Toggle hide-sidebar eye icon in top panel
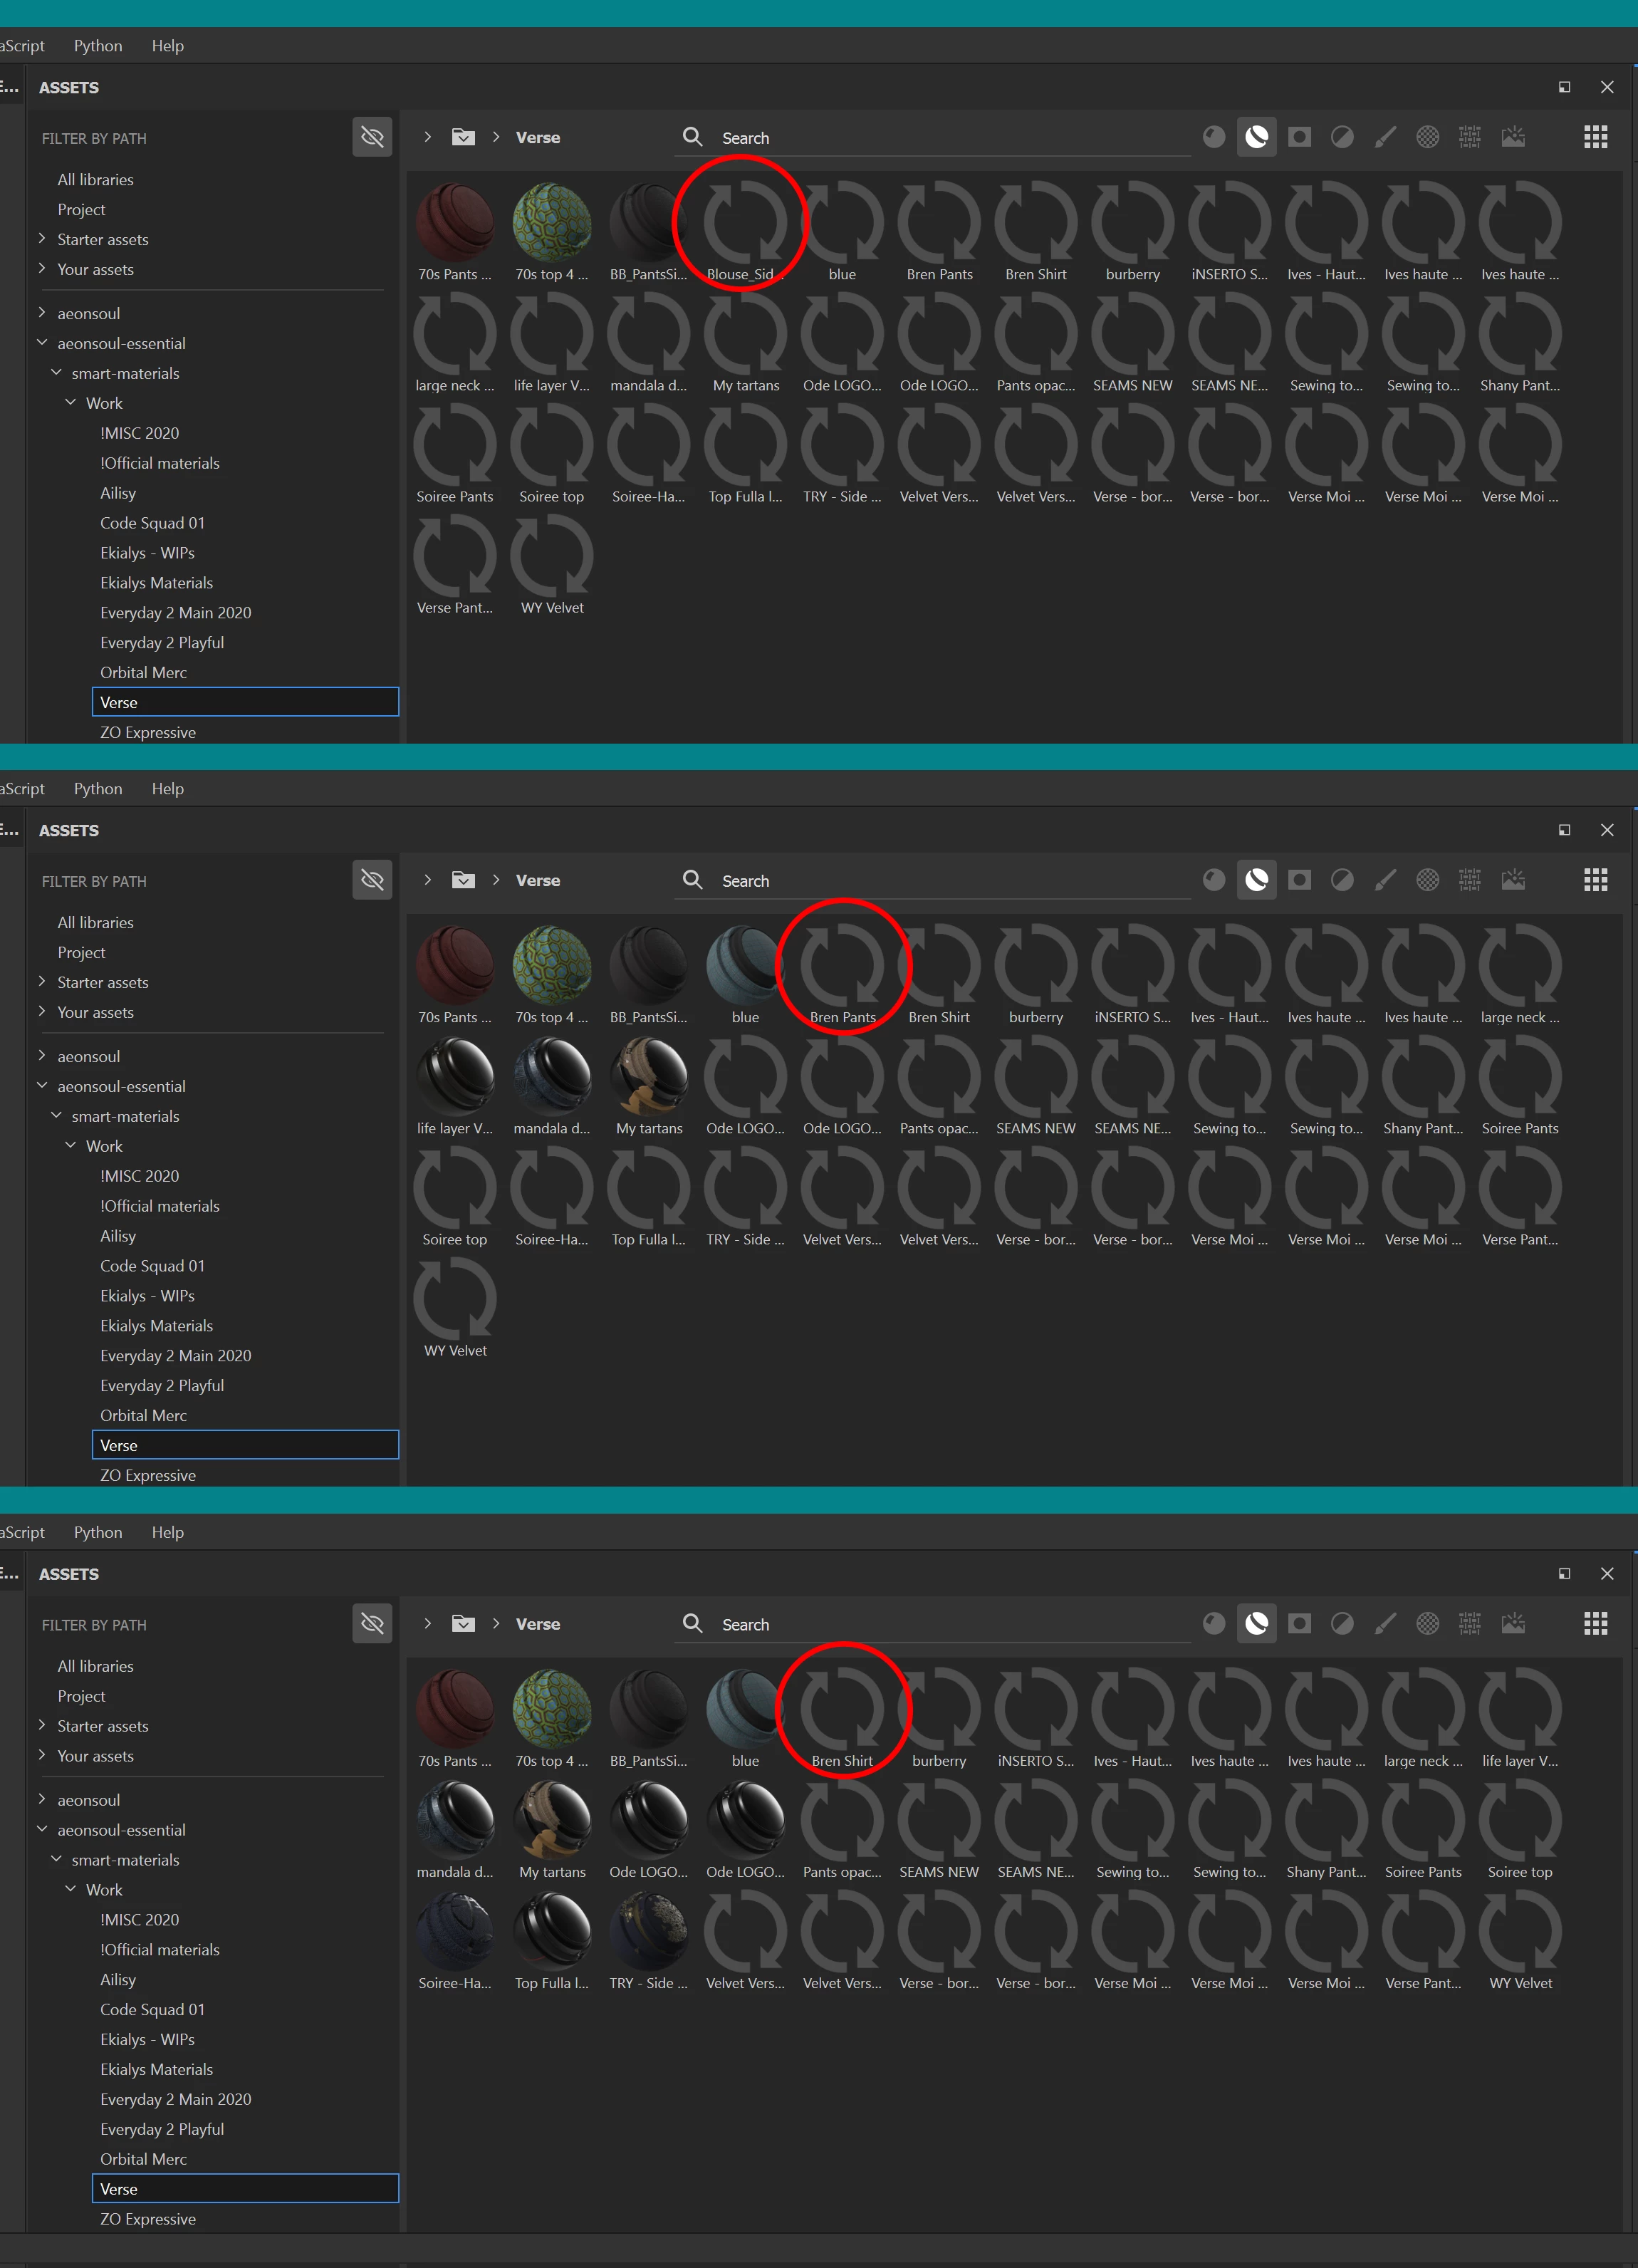 point(372,137)
